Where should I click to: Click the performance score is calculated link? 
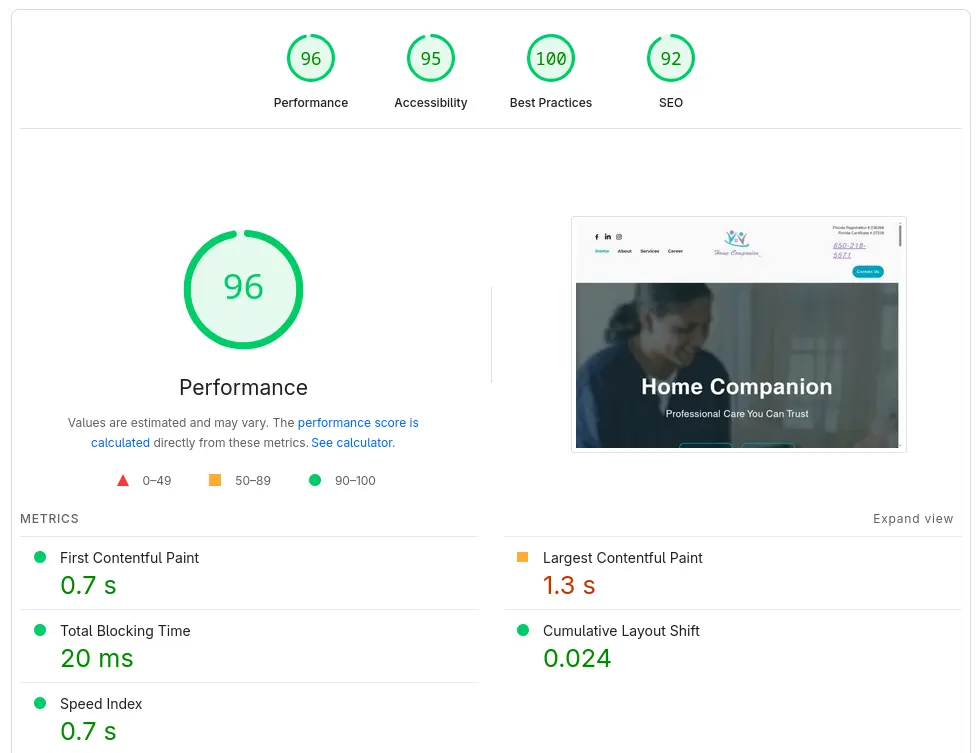coord(358,422)
